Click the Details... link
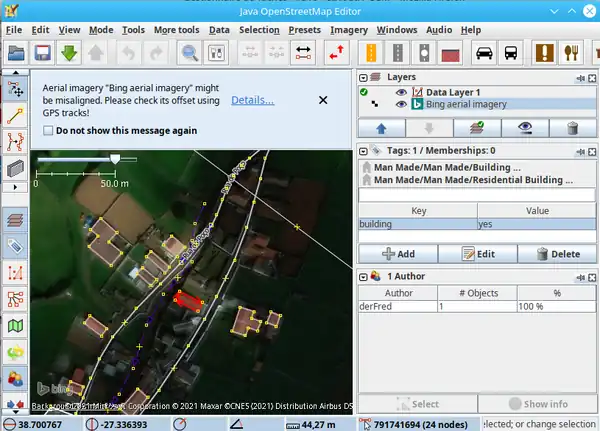The height and width of the screenshot is (431, 600). (x=252, y=100)
